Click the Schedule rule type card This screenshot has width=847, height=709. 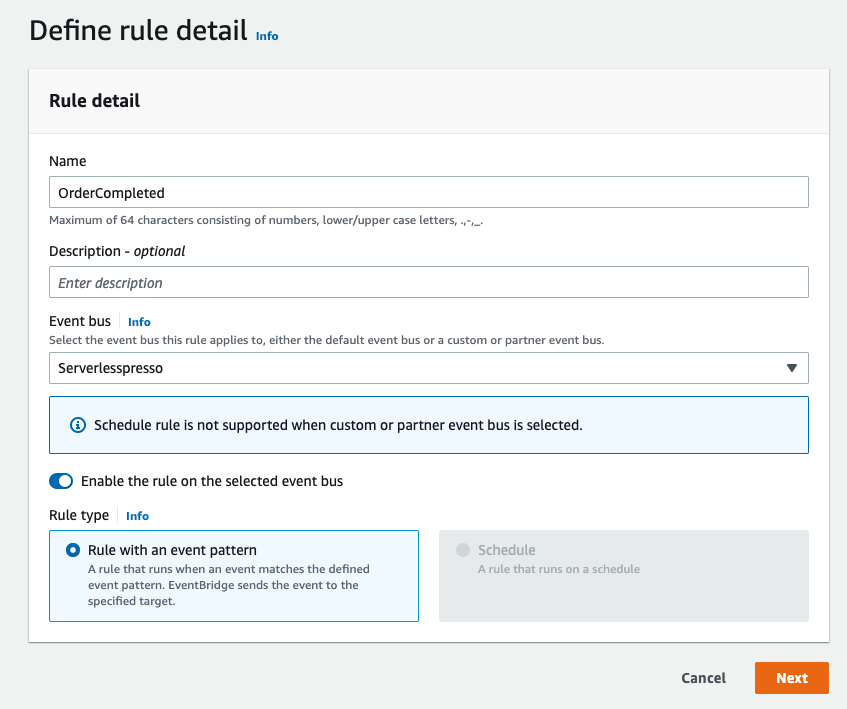click(624, 576)
